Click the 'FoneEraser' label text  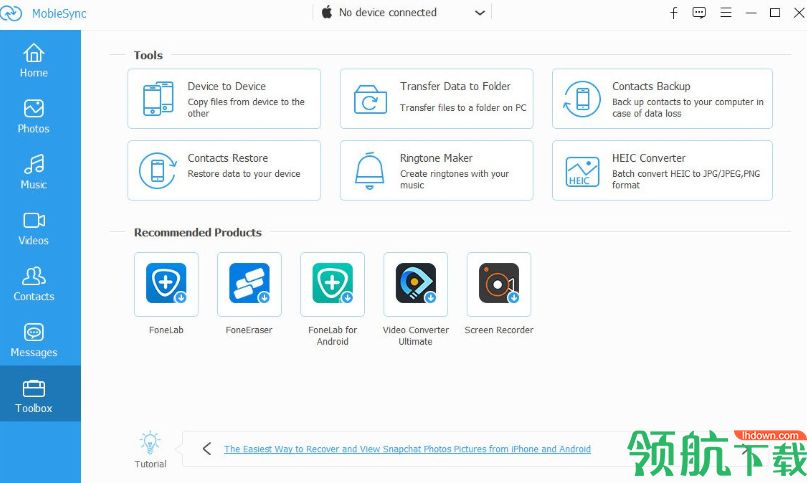coord(249,330)
